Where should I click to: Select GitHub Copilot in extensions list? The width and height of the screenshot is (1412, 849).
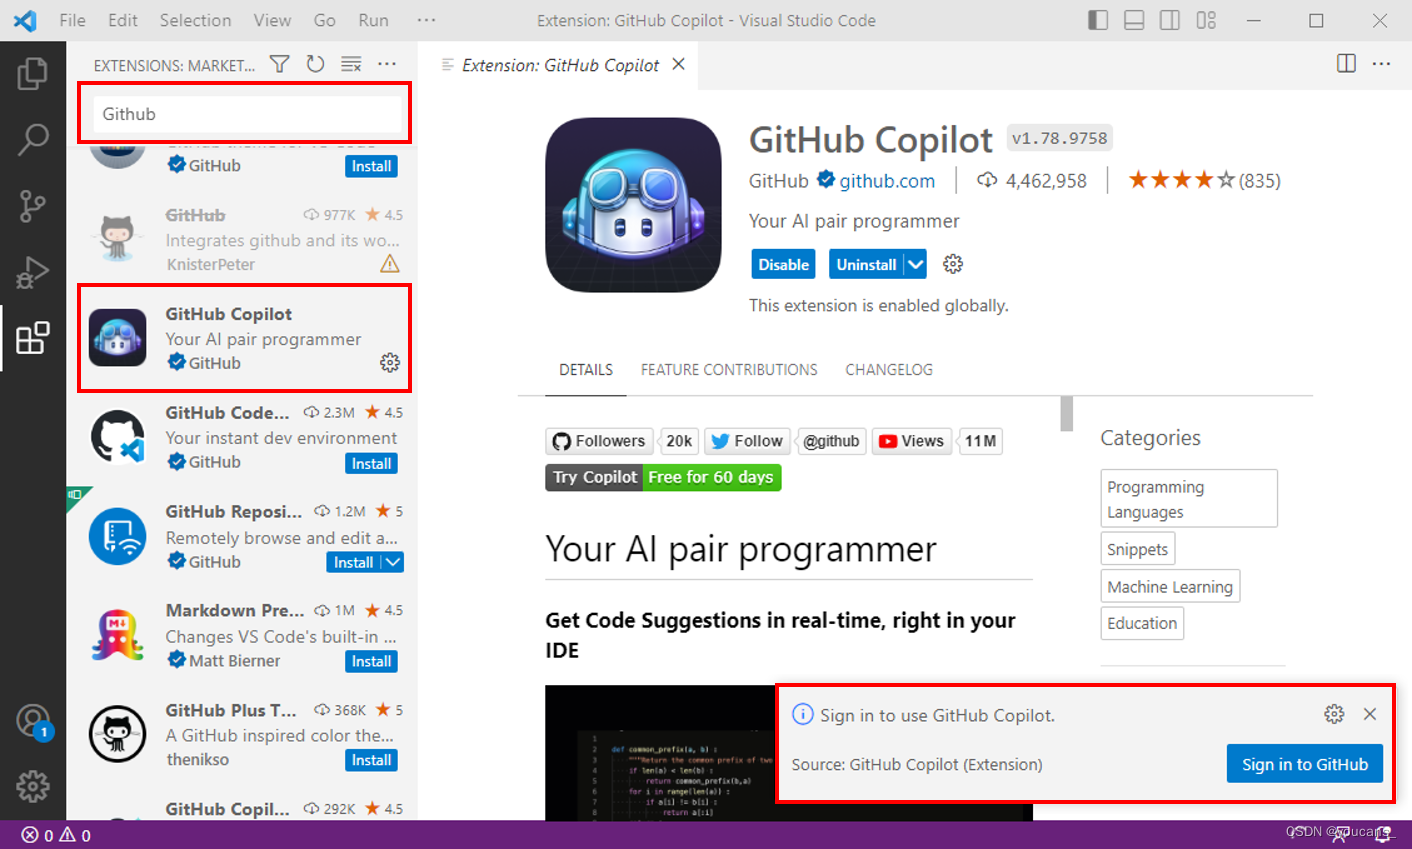click(x=244, y=338)
